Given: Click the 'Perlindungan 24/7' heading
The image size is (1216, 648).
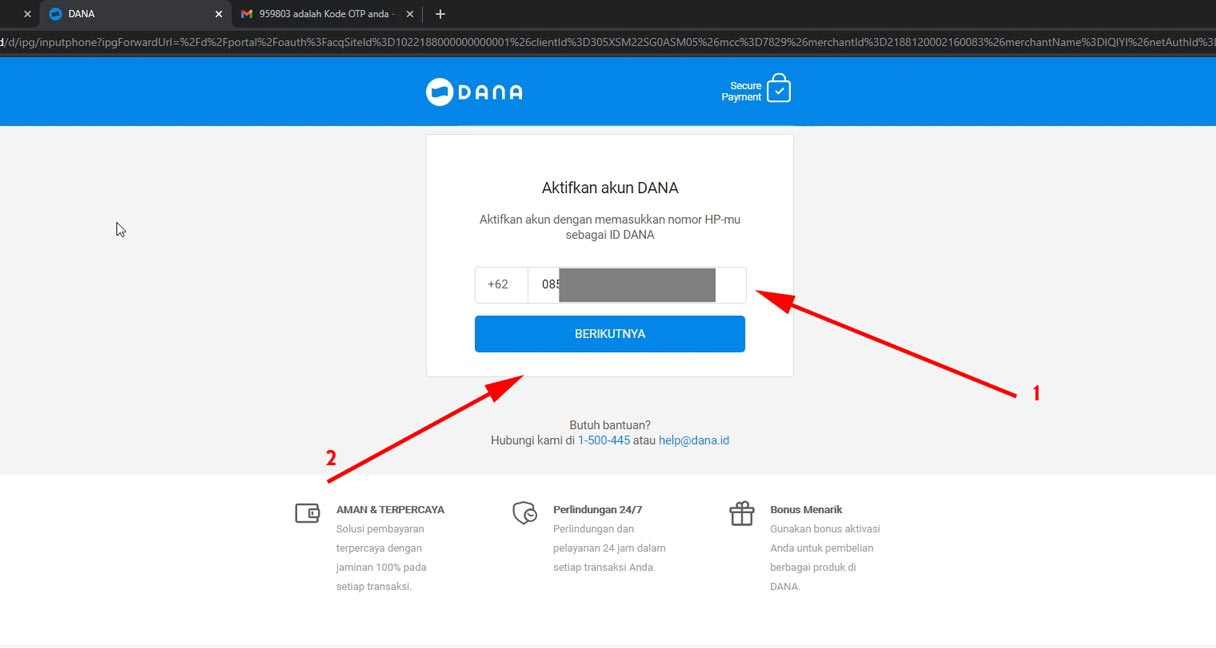Looking at the screenshot, I should click(600, 510).
